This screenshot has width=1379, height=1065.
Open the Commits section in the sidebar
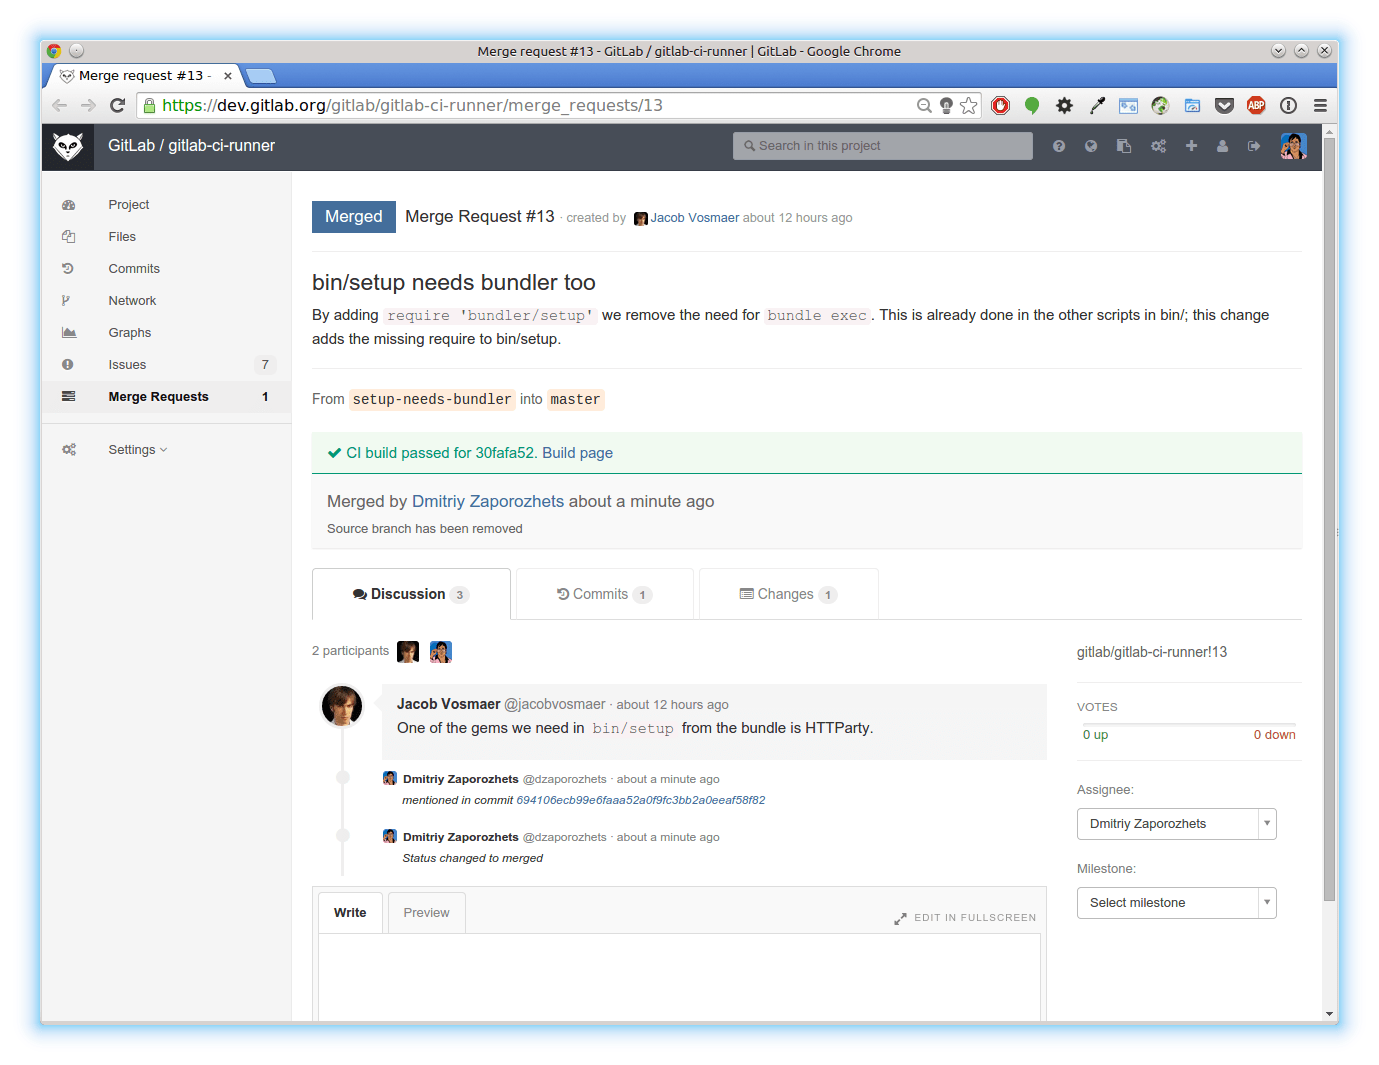pos(134,268)
